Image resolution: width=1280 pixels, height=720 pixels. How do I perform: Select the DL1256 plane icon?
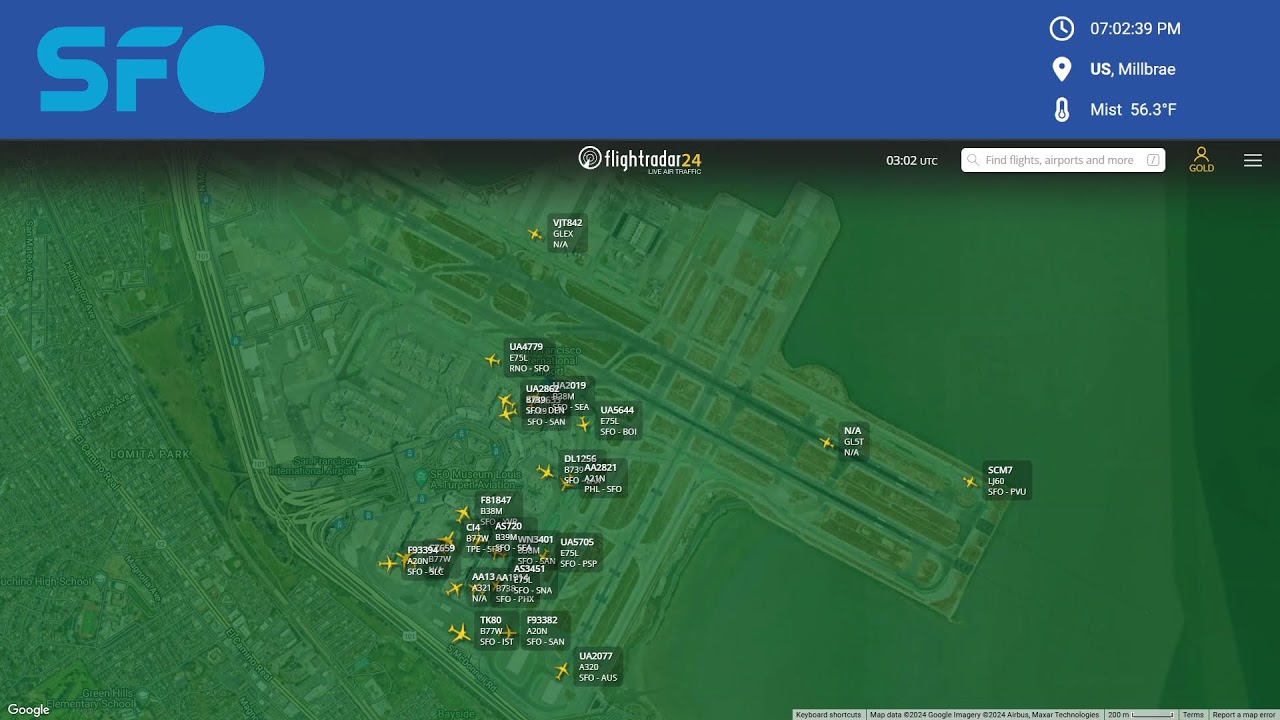tap(546, 471)
